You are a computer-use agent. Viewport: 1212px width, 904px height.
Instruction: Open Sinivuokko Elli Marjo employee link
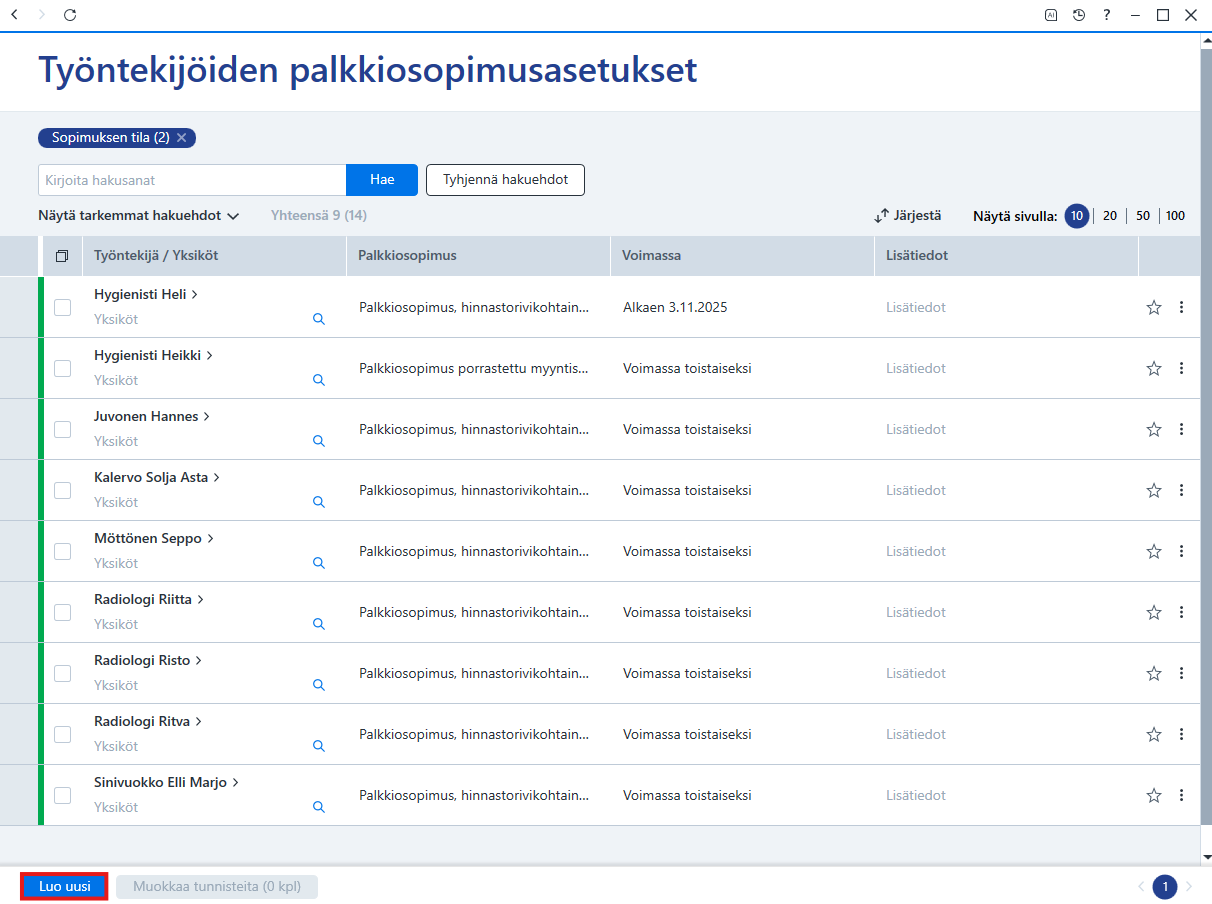pyautogui.click(x=167, y=782)
